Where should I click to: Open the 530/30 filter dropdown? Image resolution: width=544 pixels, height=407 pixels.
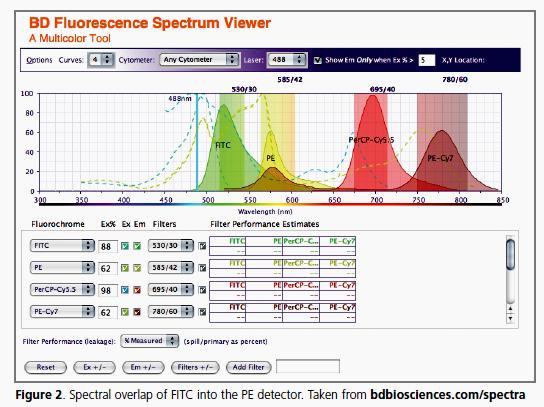171,246
